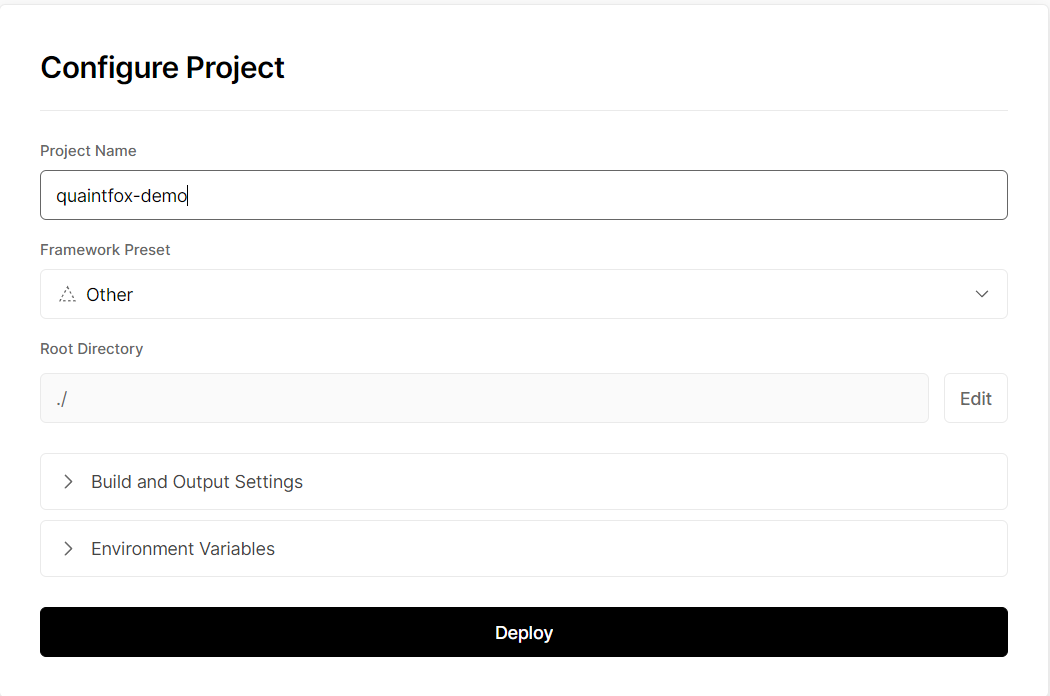The height and width of the screenshot is (696, 1050).
Task: Click the chevron icon beside Environment Variables
Action: point(68,548)
